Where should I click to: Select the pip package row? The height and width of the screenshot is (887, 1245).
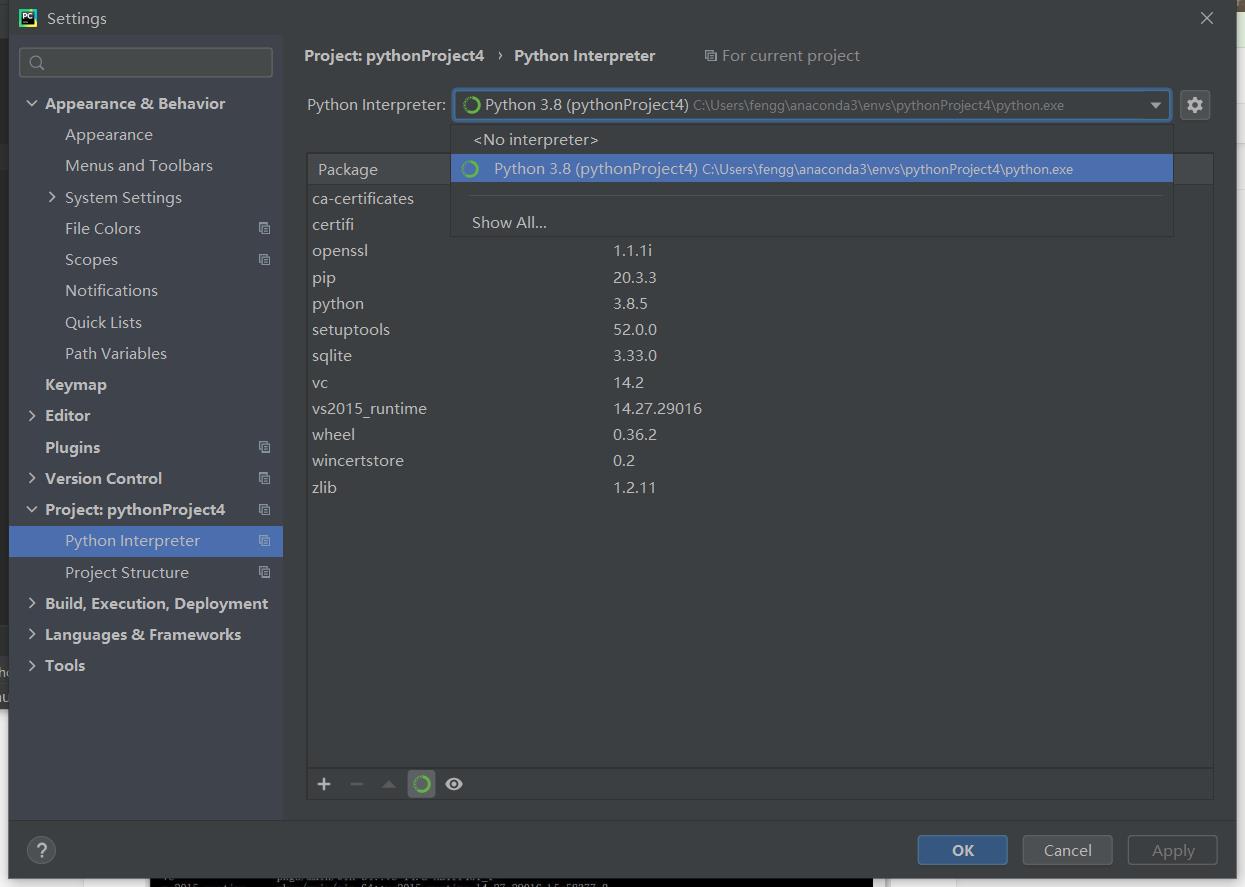coord(760,277)
